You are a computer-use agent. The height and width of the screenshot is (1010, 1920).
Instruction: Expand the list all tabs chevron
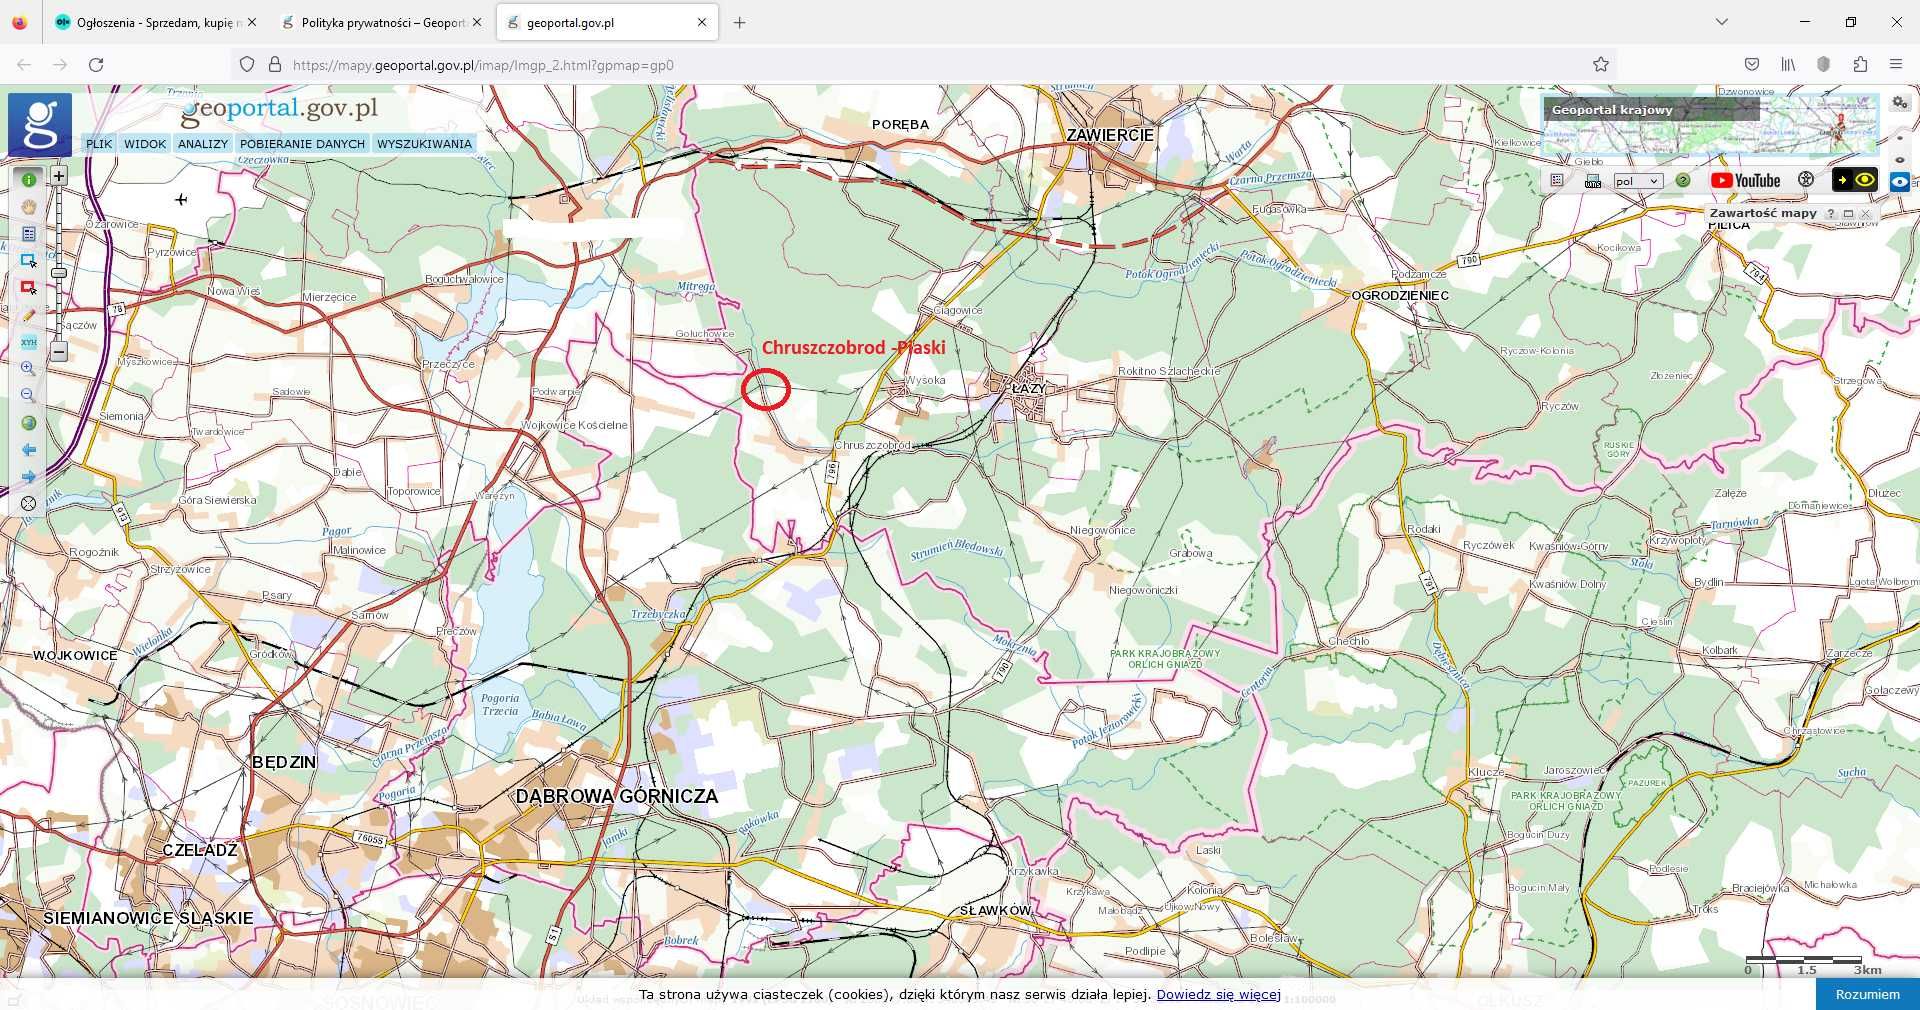[1721, 22]
